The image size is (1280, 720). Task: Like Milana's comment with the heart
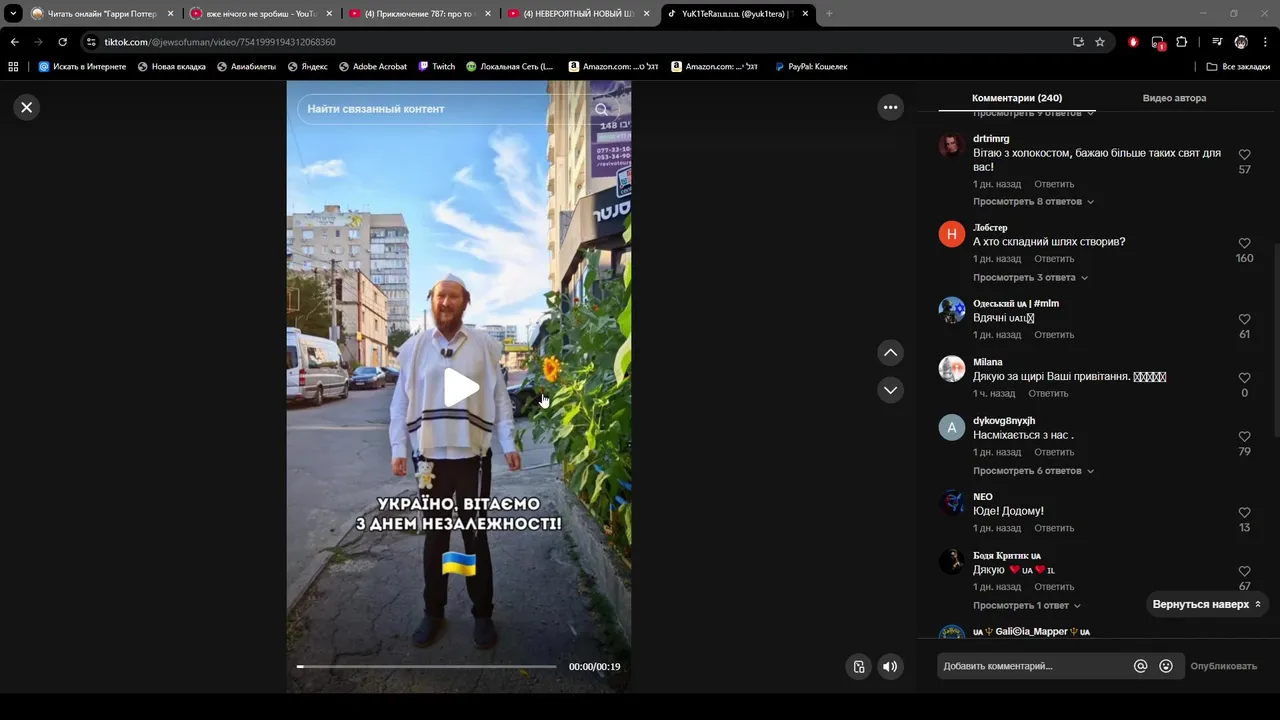click(1245, 378)
